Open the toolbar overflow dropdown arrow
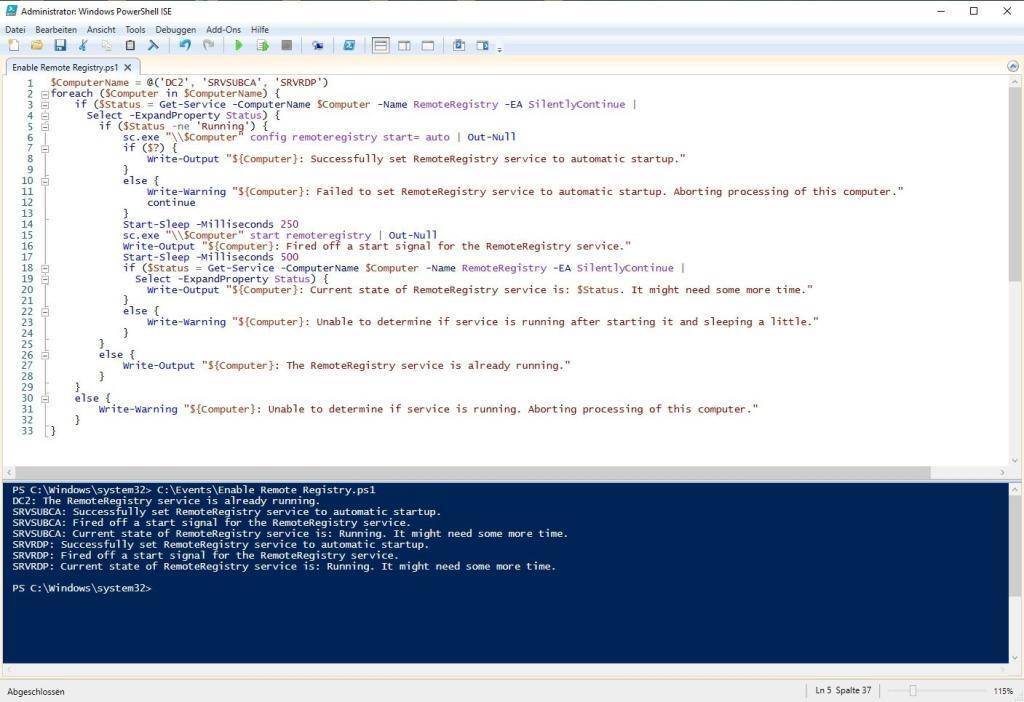This screenshot has width=1024, height=702. pos(498,45)
